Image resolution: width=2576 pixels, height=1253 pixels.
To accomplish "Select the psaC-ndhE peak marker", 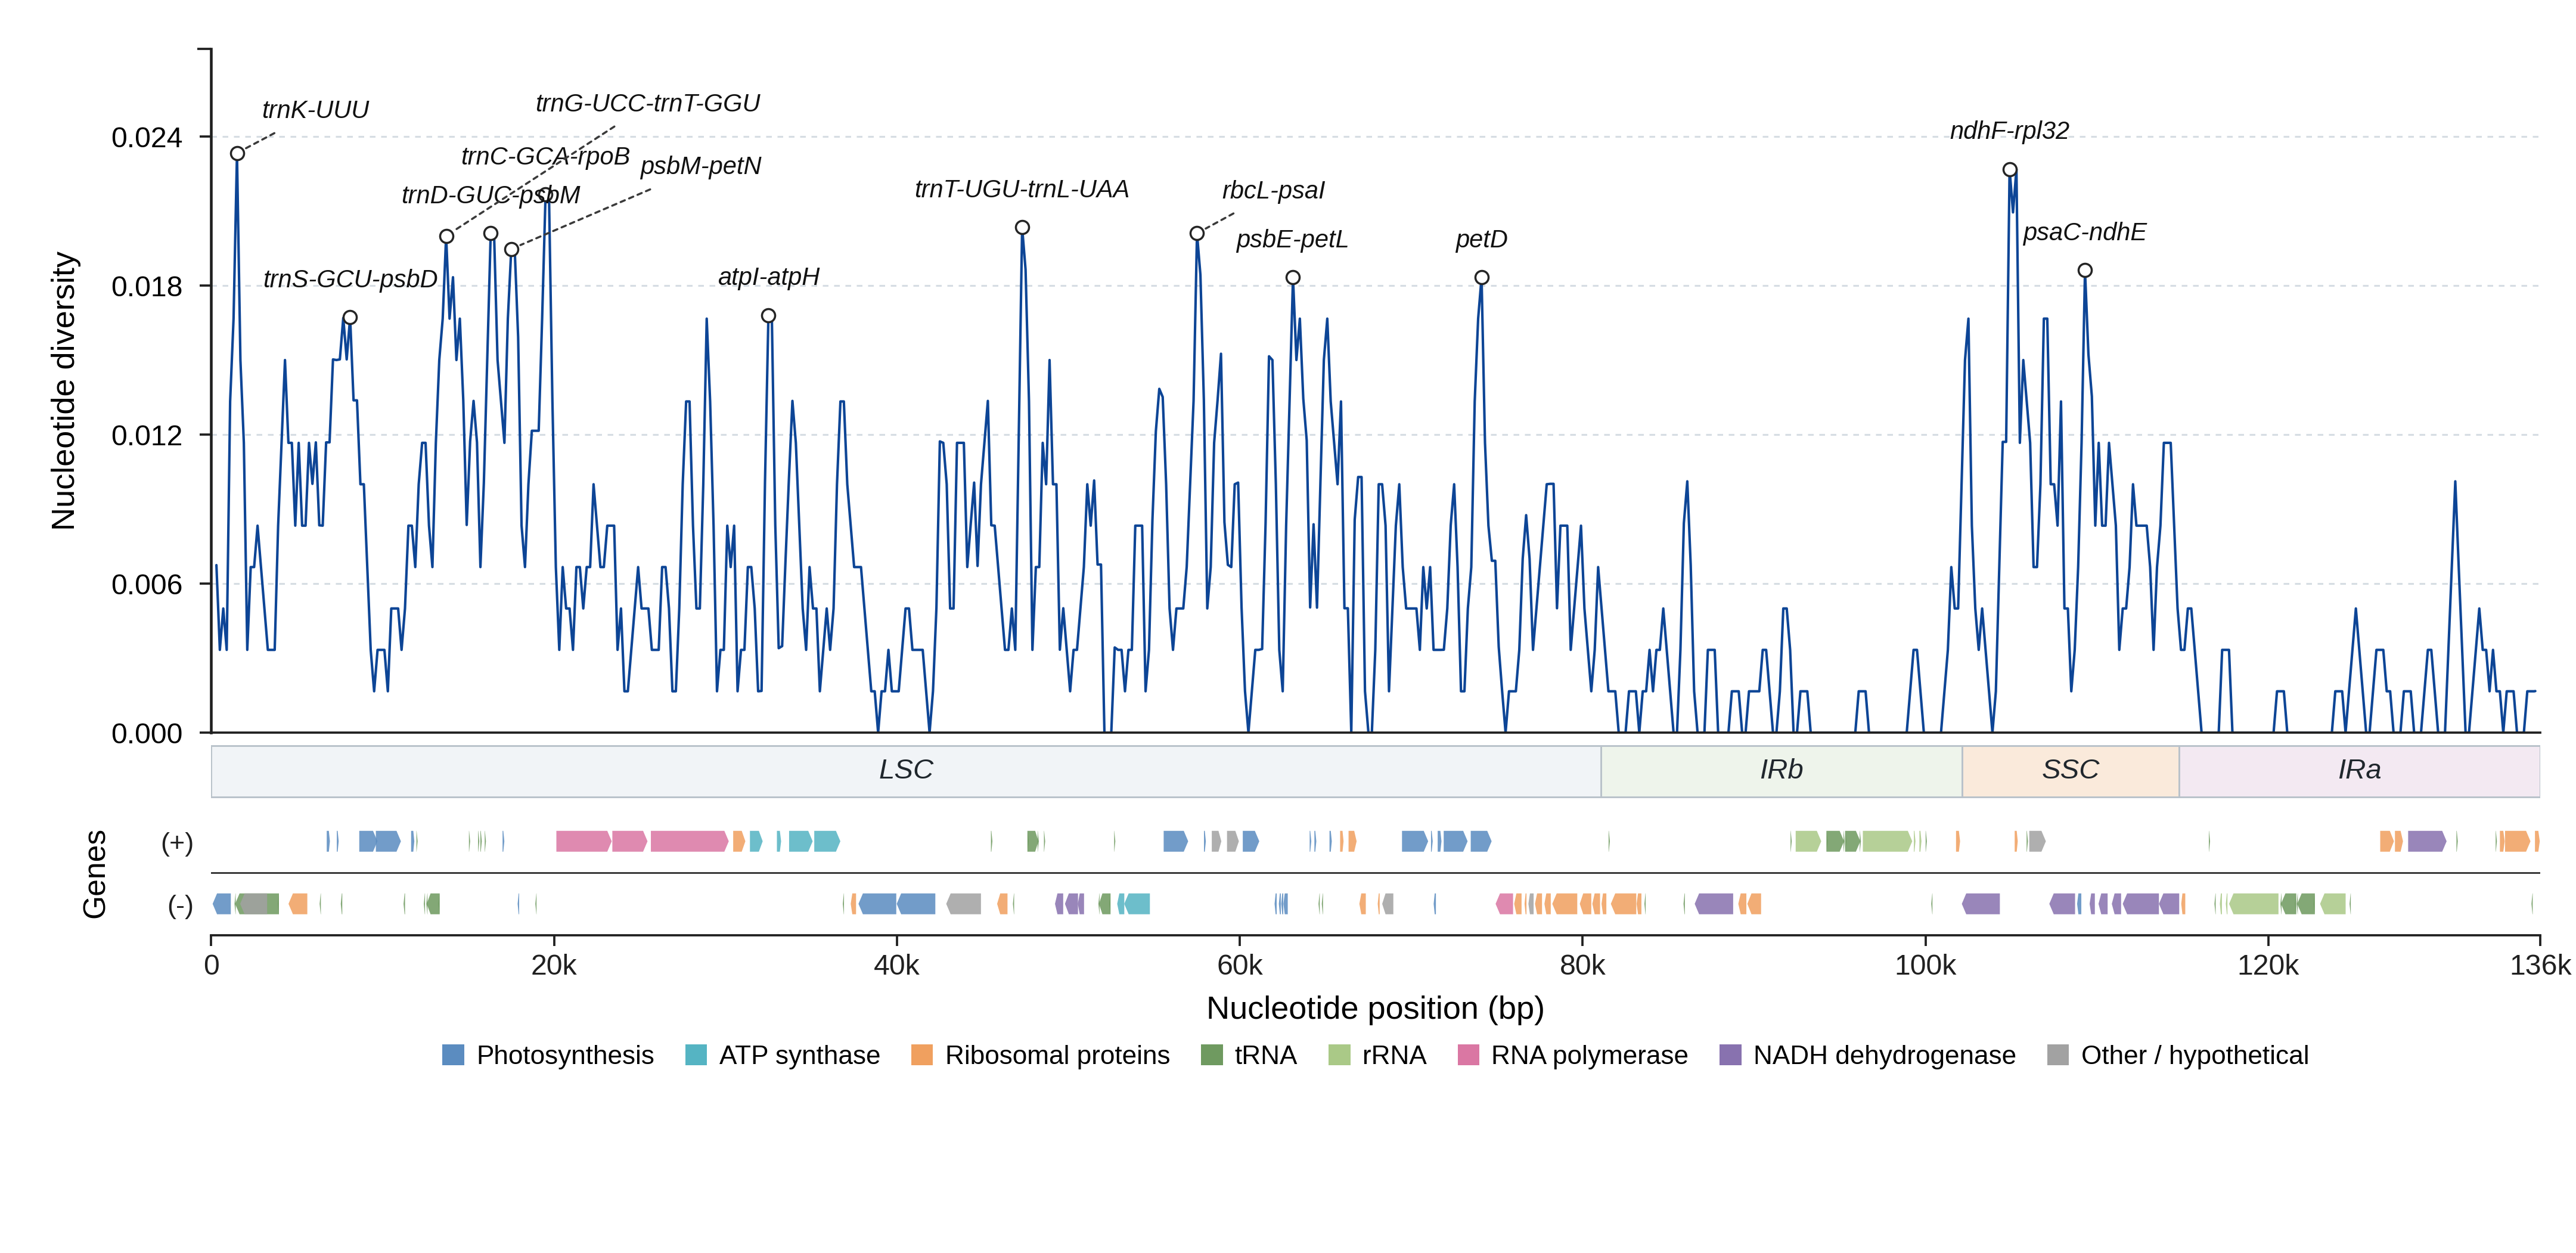I will tap(2085, 271).
